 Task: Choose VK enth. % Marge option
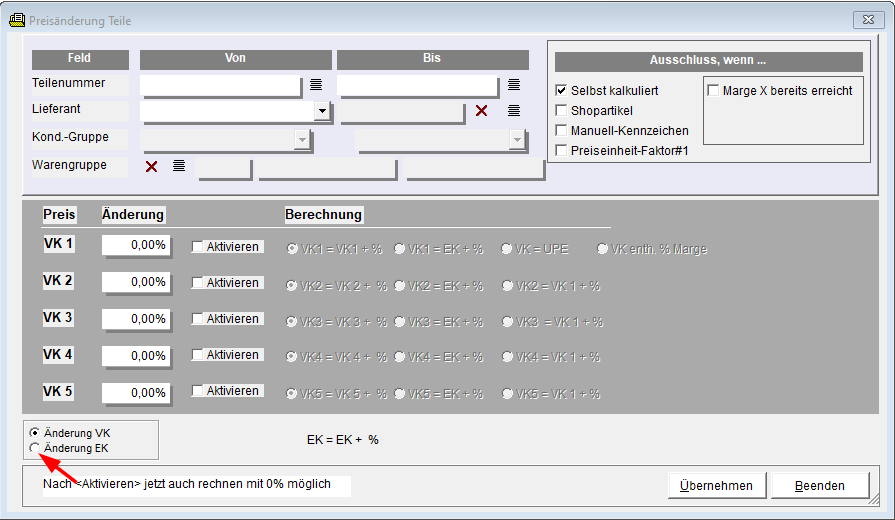pyautogui.click(x=602, y=248)
